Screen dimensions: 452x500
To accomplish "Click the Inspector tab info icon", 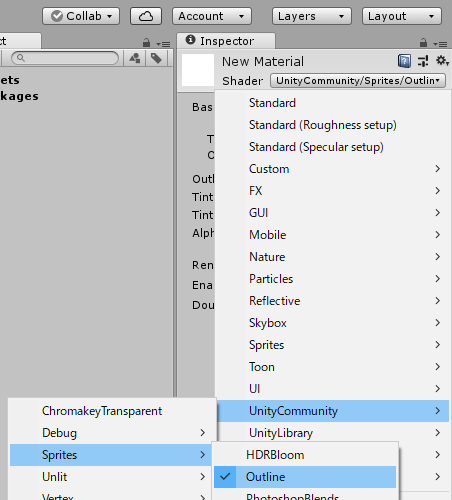I will tap(190, 40).
